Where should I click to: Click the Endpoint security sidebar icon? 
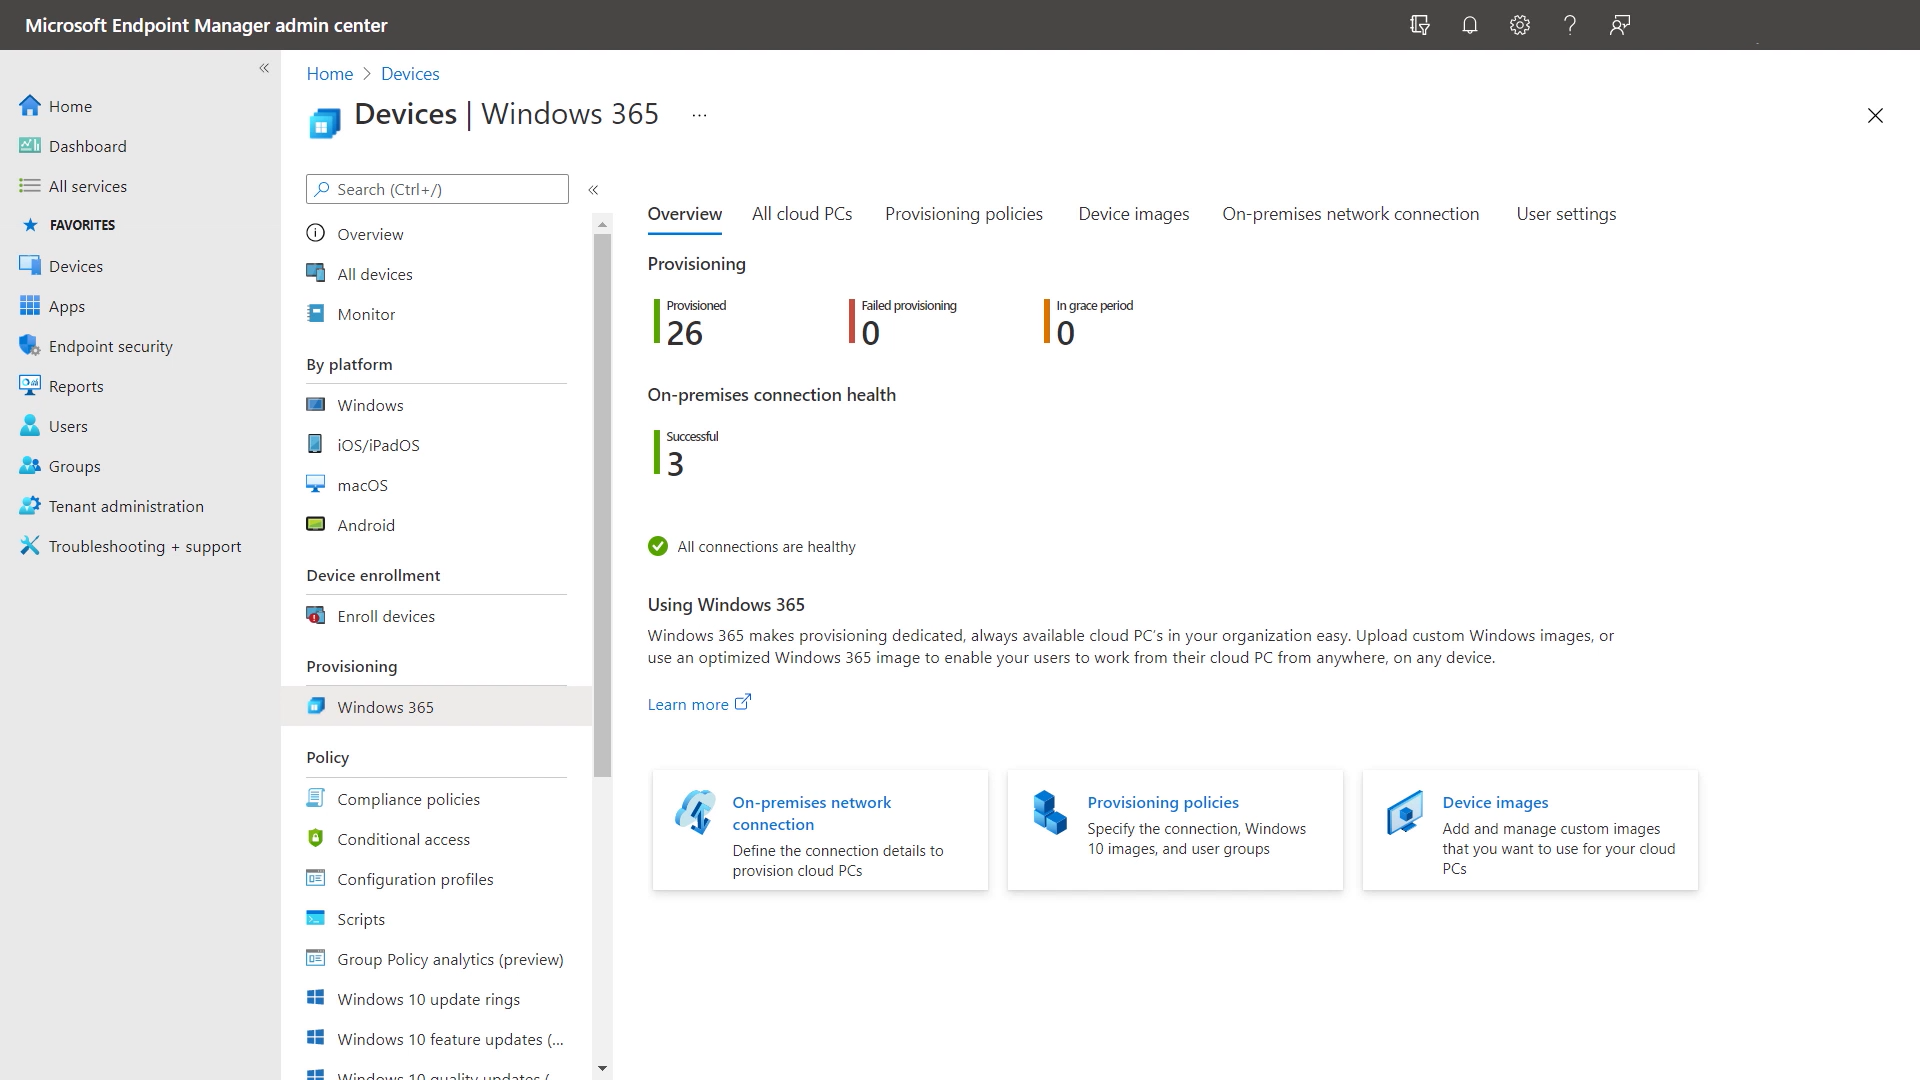32,345
